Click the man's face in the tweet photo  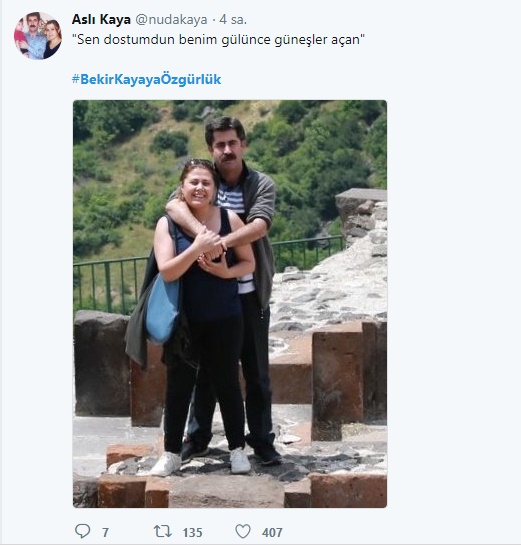(x=226, y=144)
